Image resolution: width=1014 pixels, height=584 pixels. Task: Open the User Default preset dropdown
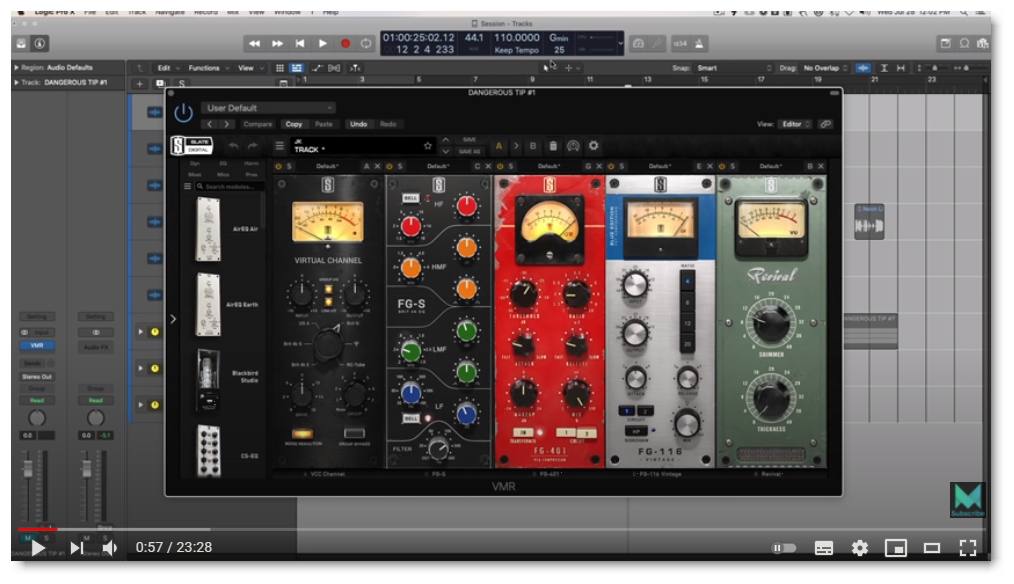pos(268,108)
